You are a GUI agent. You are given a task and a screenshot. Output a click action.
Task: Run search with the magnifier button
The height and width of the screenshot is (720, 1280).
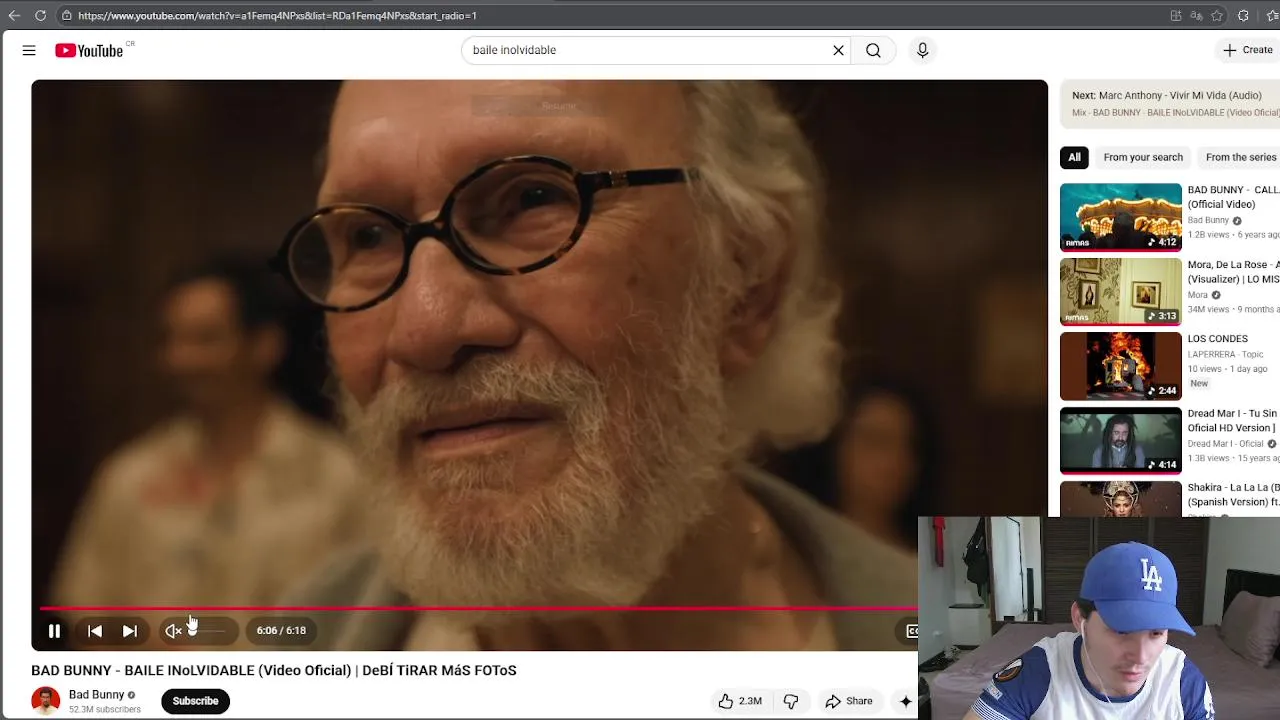[x=873, y=50]
